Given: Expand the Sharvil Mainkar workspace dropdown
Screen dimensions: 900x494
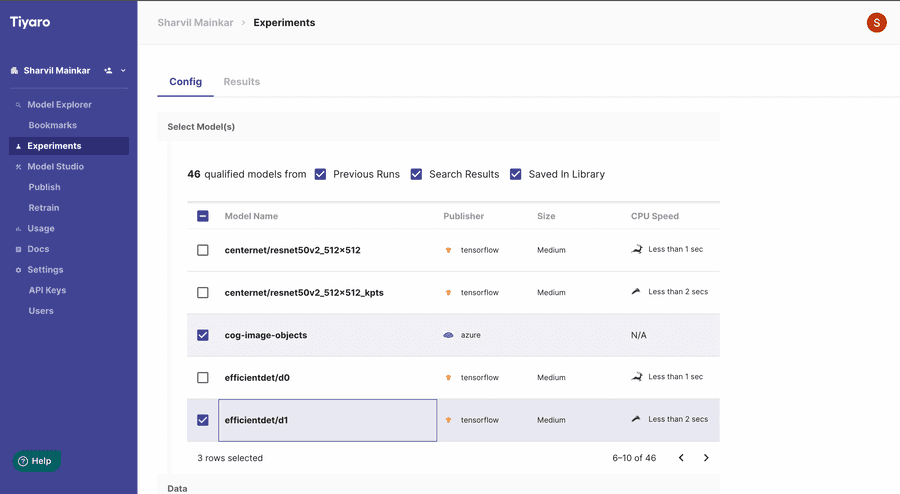Looking at the screenshot, I should pyautogui.click(x=123, y=71).
